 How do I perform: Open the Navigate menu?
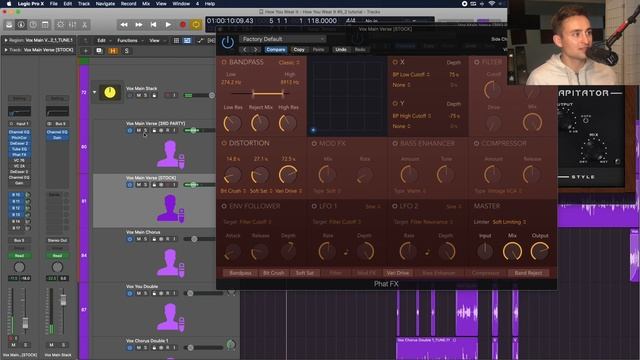click(x=105, y=4)
